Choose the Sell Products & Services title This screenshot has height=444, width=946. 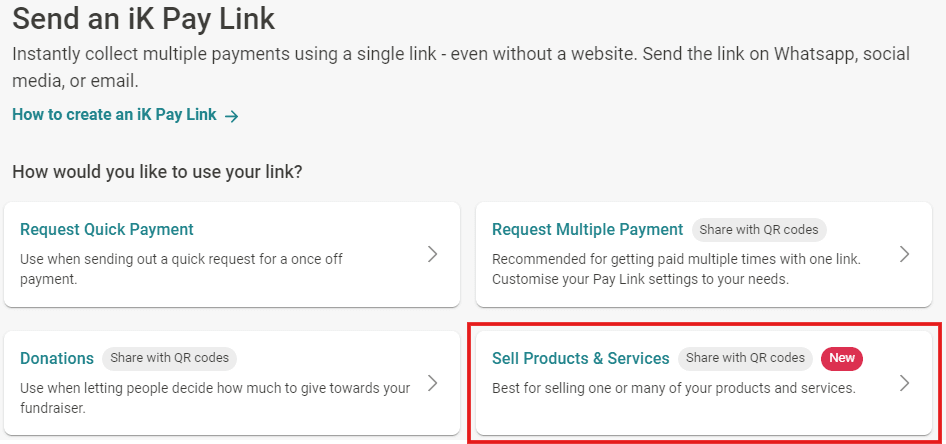click(x=580, y=358)
